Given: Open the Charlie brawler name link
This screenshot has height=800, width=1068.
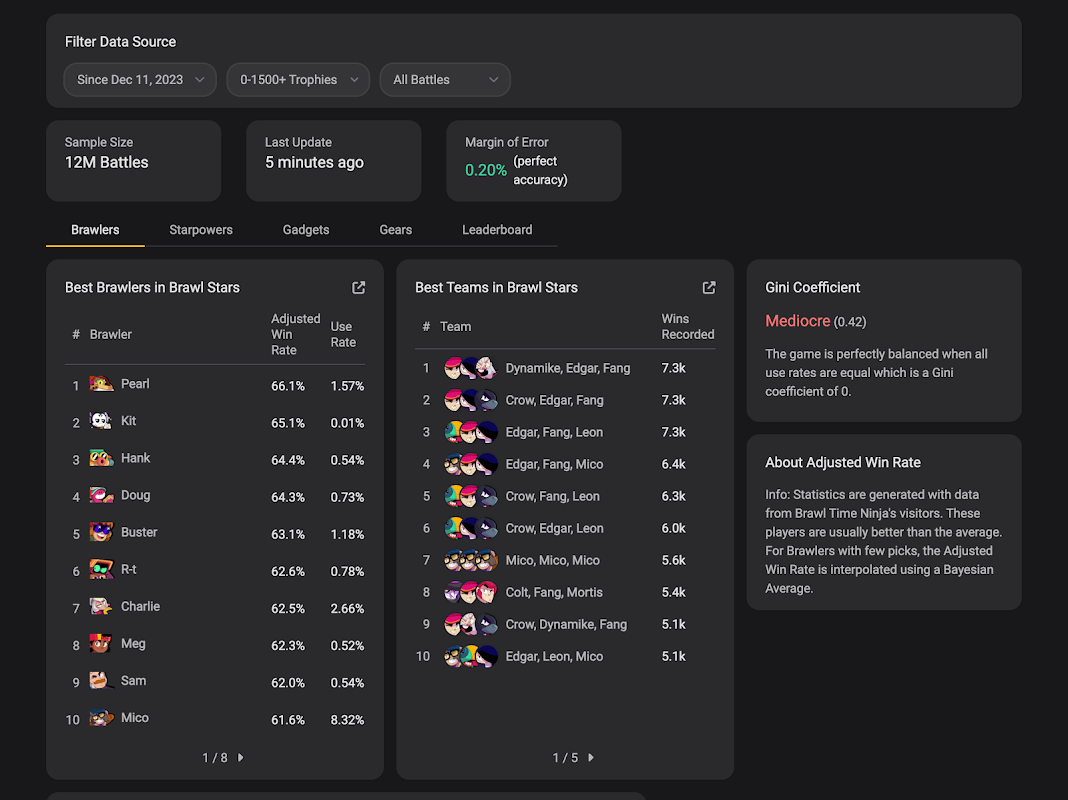Looking at the screenshot, I should click(140, 607).
